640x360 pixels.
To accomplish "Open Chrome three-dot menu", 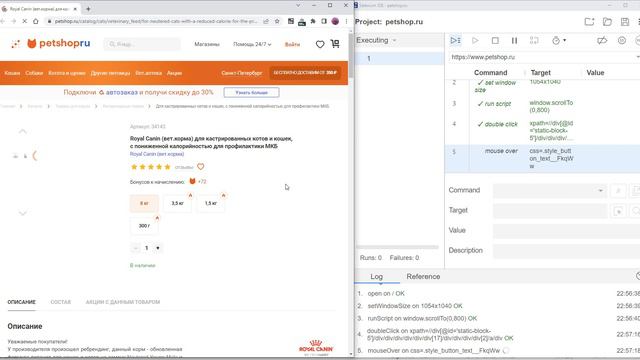I will [x=347, y=21].
